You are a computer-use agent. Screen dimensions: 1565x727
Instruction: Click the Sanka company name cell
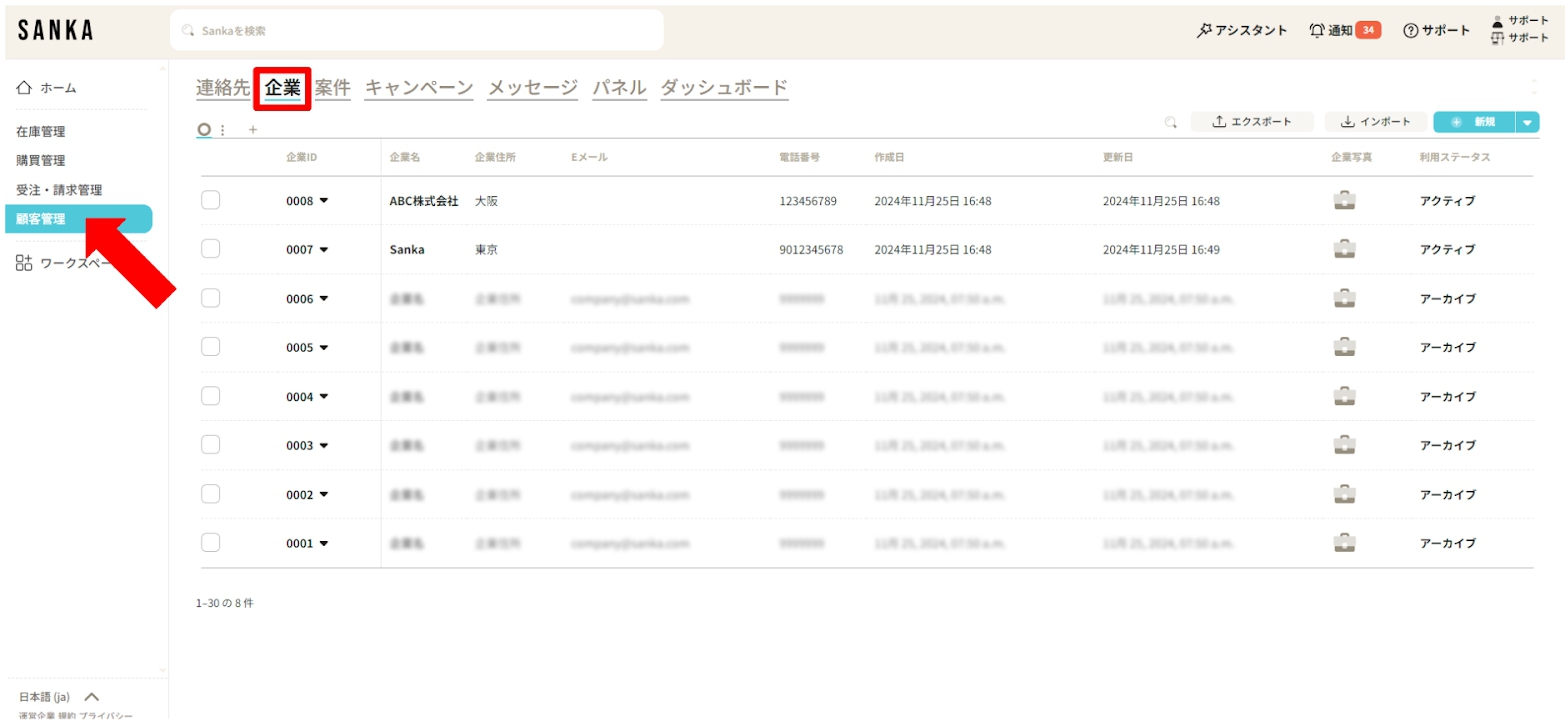coord(407,250)
